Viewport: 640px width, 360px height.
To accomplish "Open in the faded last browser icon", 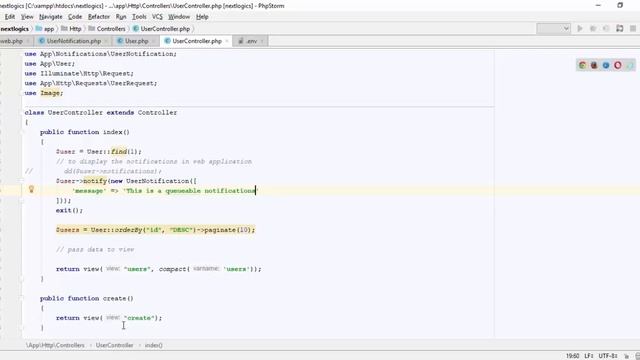I will pos(630,65).
